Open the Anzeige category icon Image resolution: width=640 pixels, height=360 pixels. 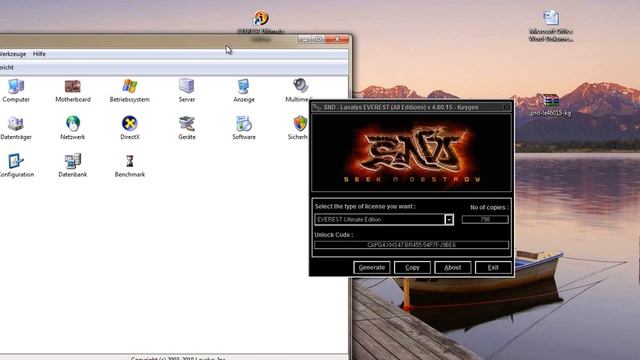(x=244, y=86)
